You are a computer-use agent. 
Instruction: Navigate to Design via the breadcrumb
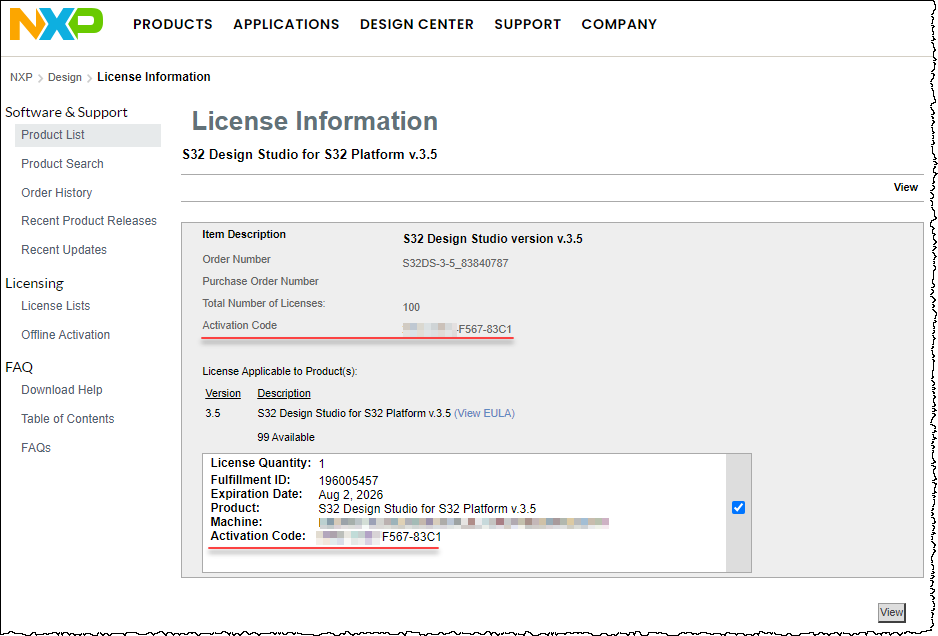(x=64, y=77)
